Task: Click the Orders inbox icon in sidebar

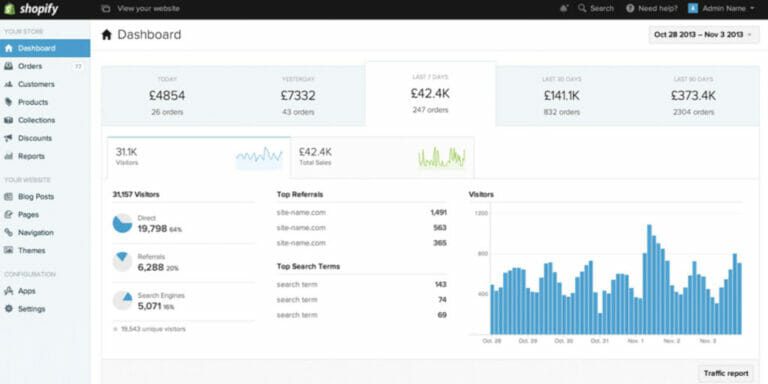Action: pyautogui.click(x=8, y=66)
